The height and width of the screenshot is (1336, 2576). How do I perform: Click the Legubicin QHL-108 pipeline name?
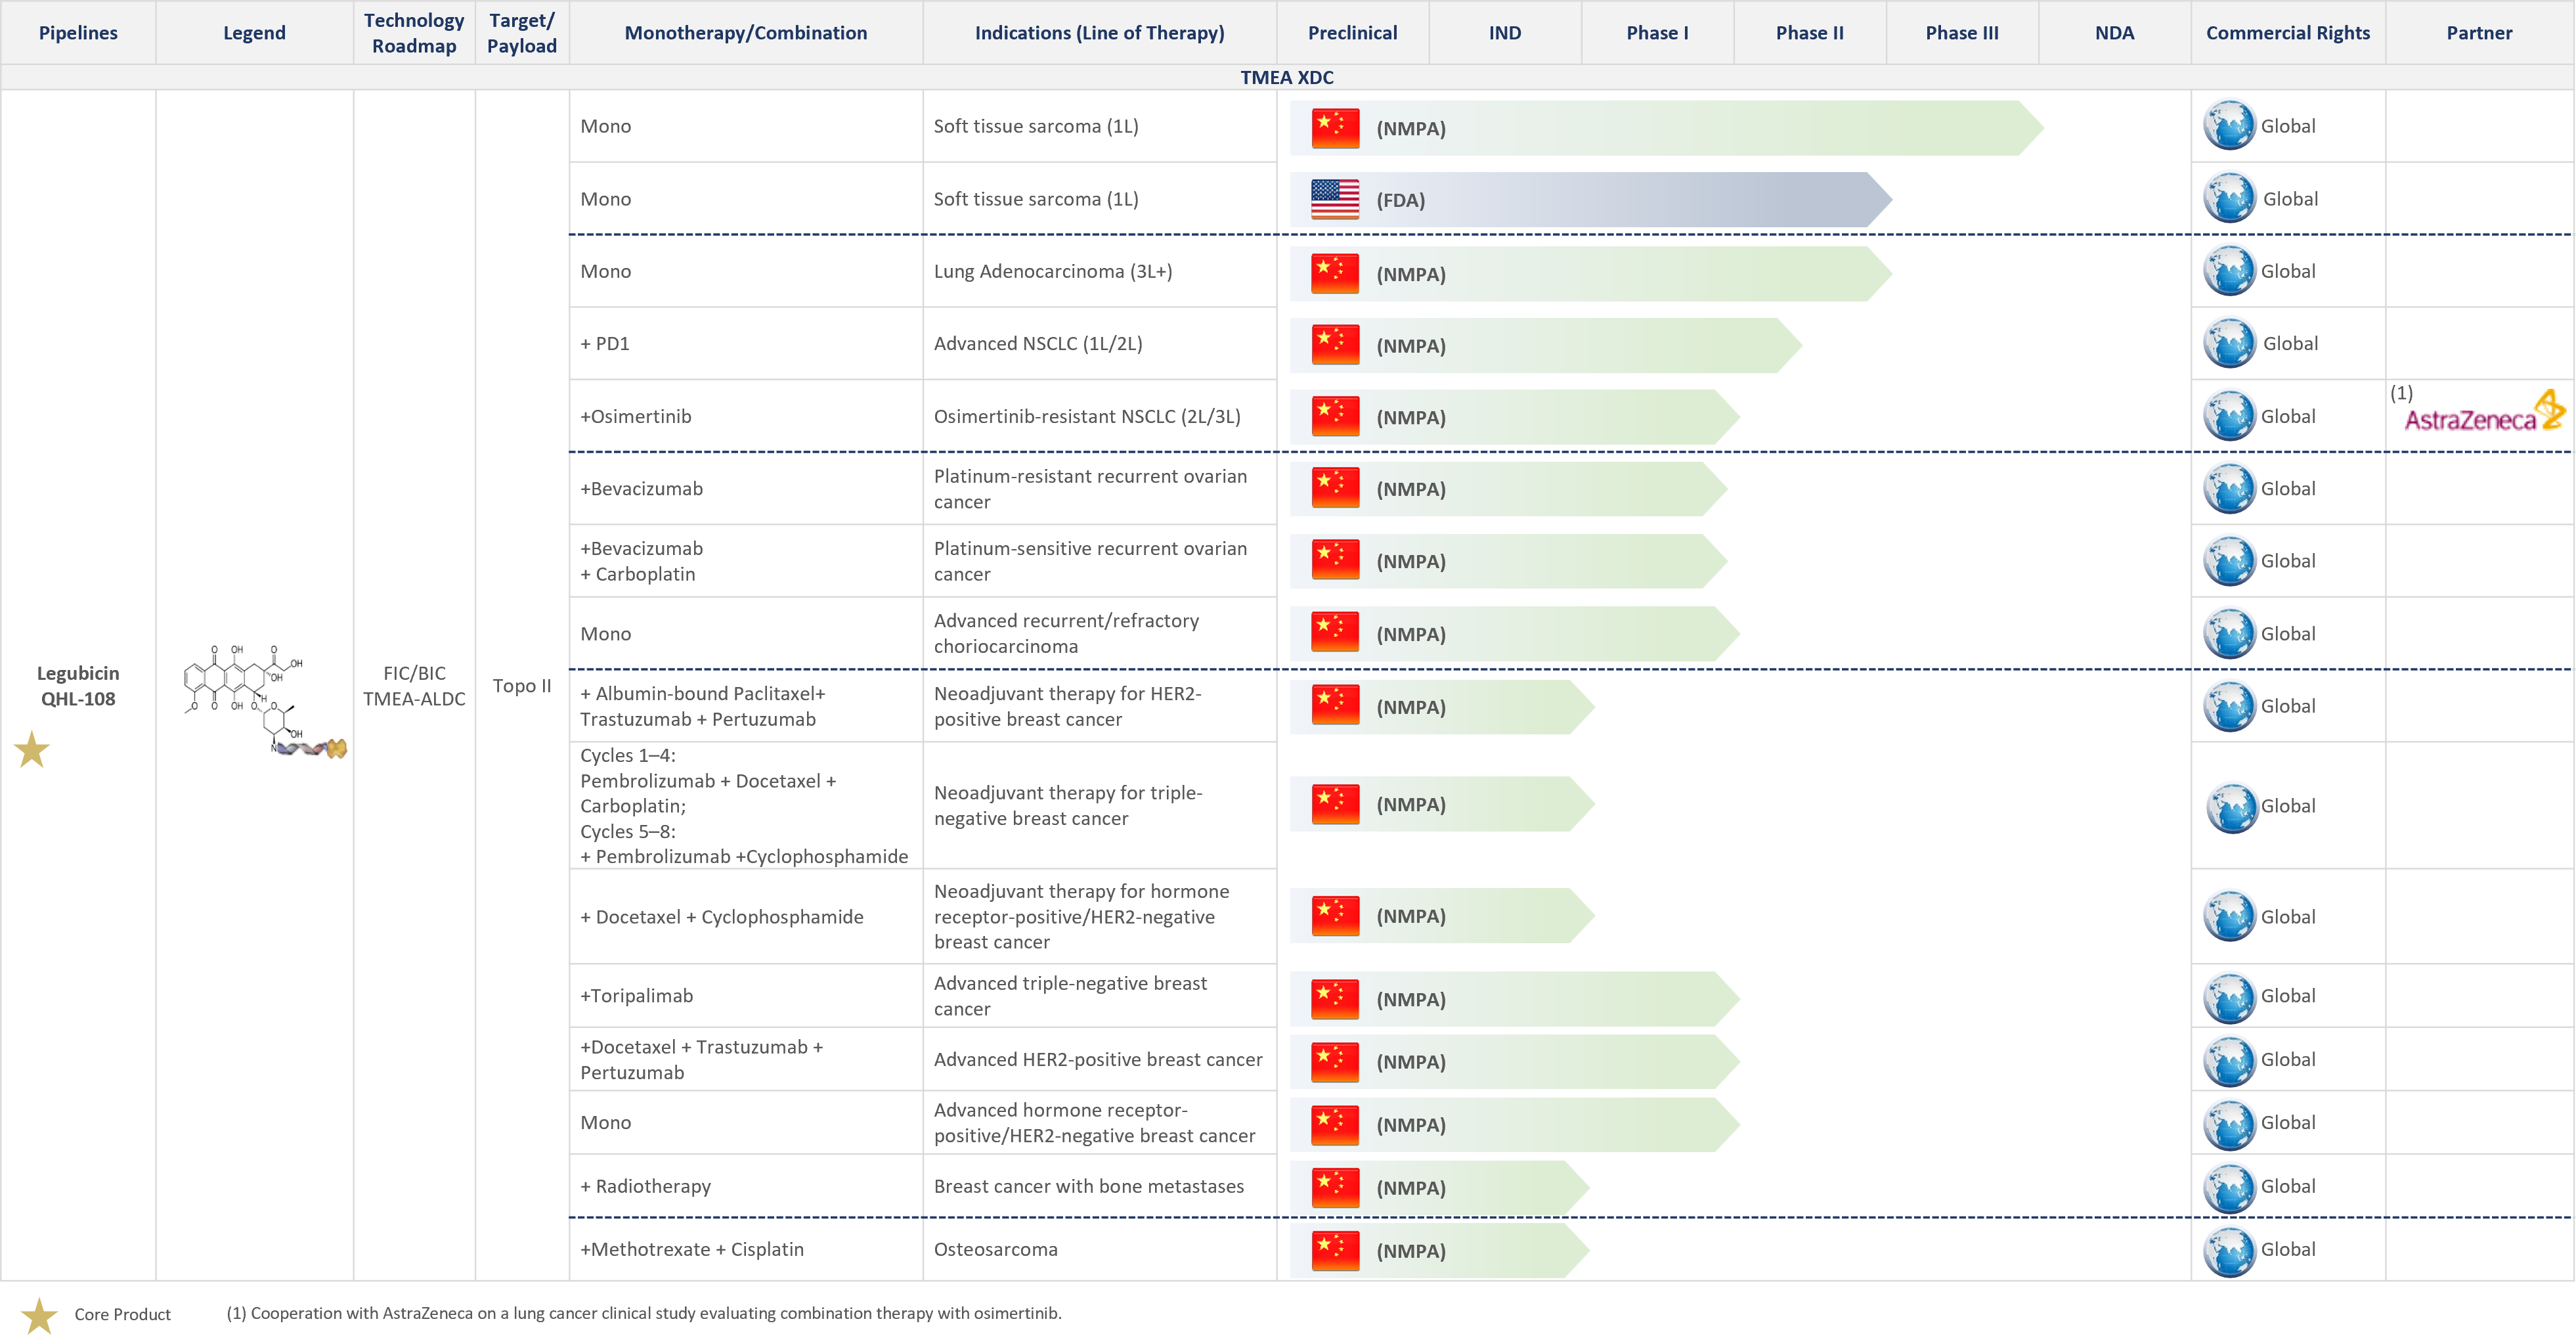[x=78, y=686]
